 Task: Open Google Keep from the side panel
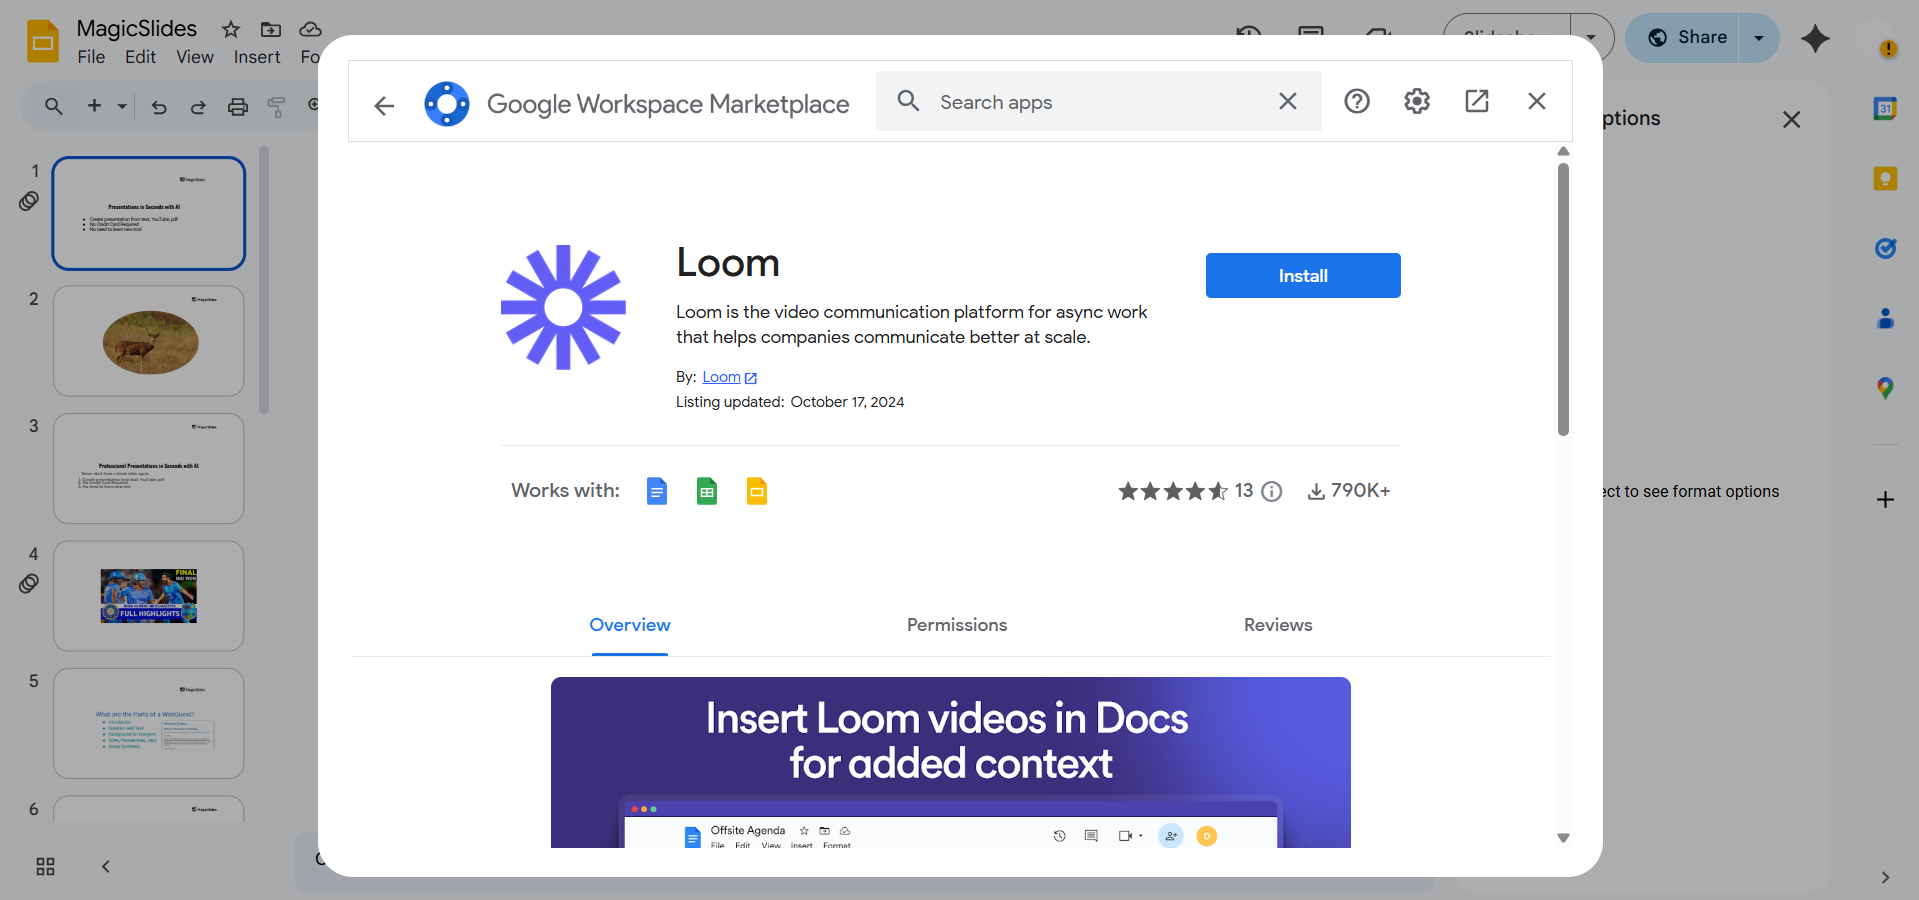pyautogui.click(x=1885, y=178)
